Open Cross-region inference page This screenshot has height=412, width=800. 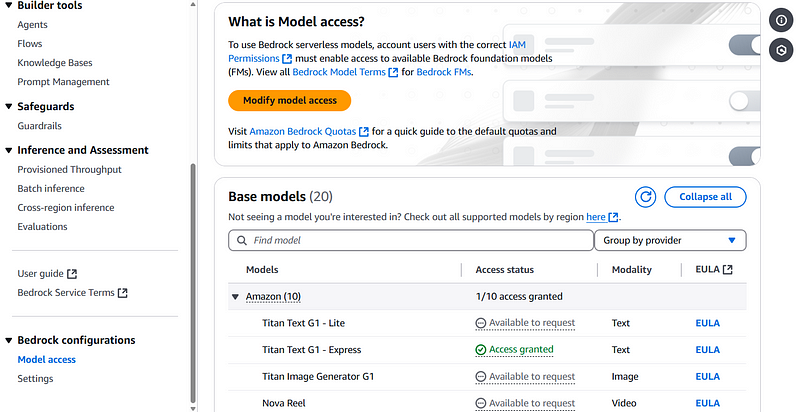(x=66, y=208)
